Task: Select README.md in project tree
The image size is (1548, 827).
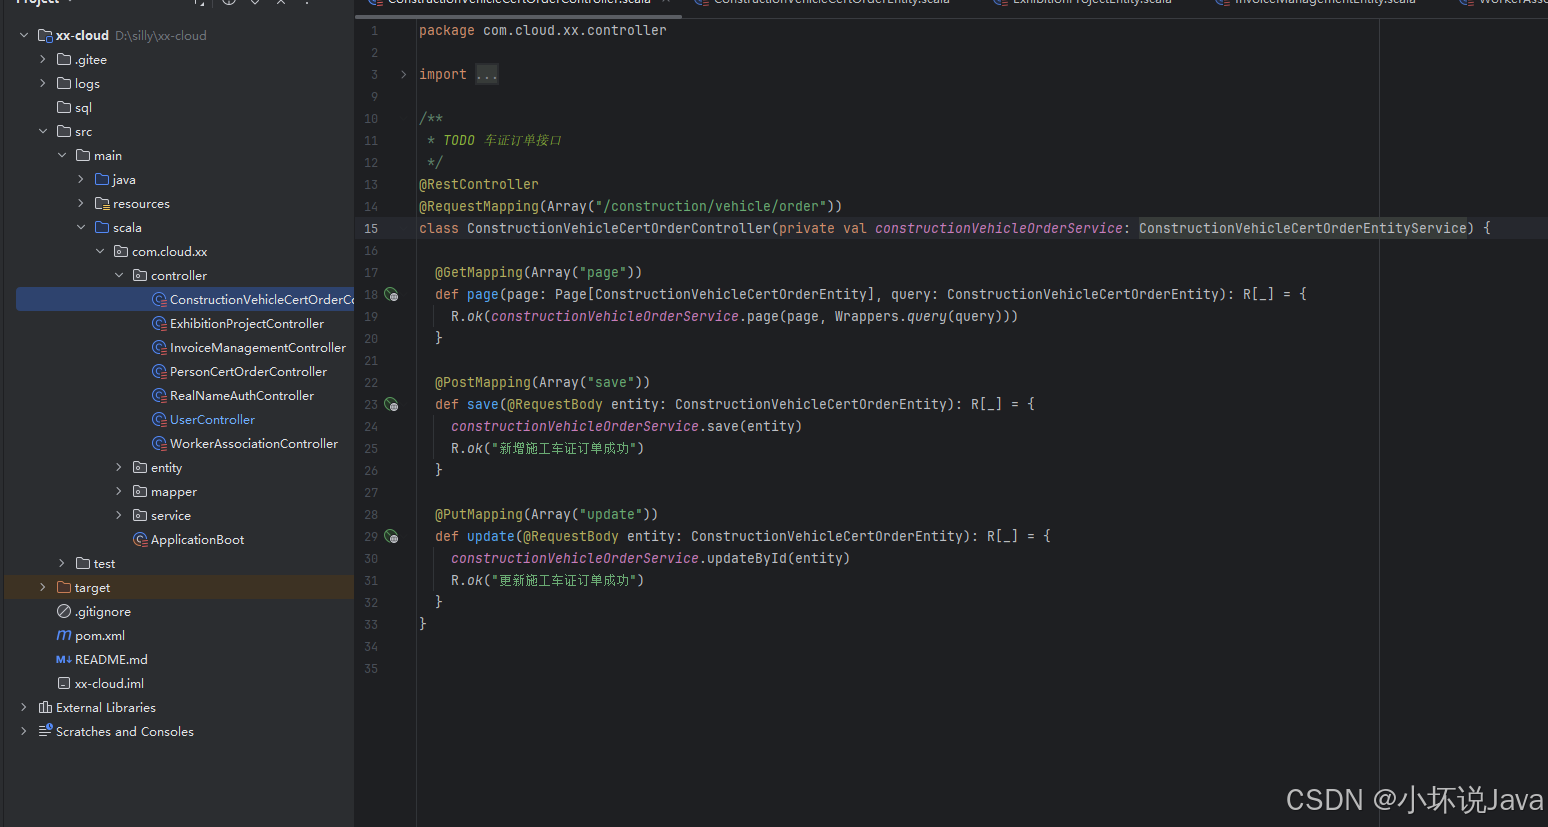Action: (111, 659)
